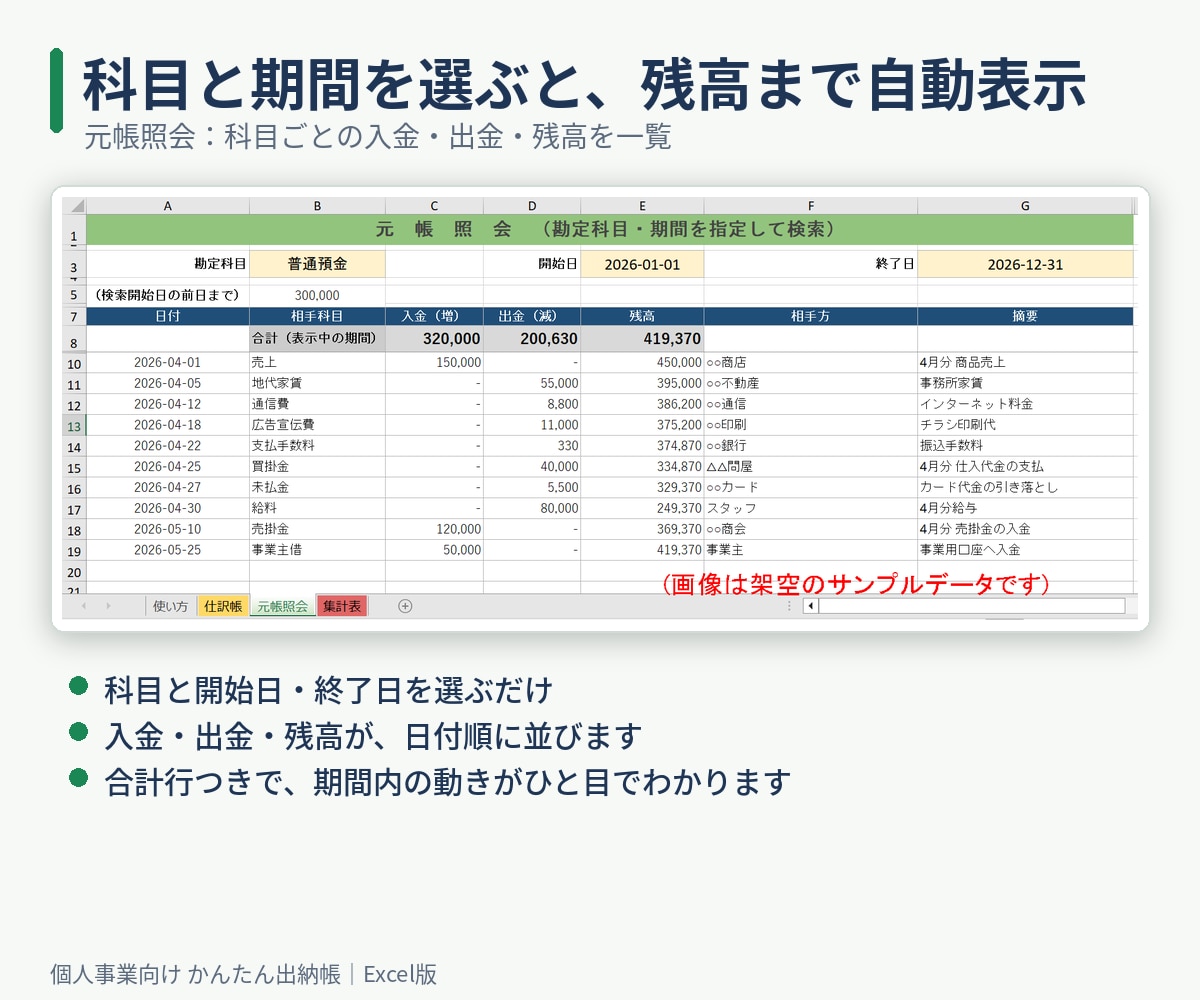Click the インターネット料金 description cell
Screen dimensions: 1200x1000
click(1025, 404)
